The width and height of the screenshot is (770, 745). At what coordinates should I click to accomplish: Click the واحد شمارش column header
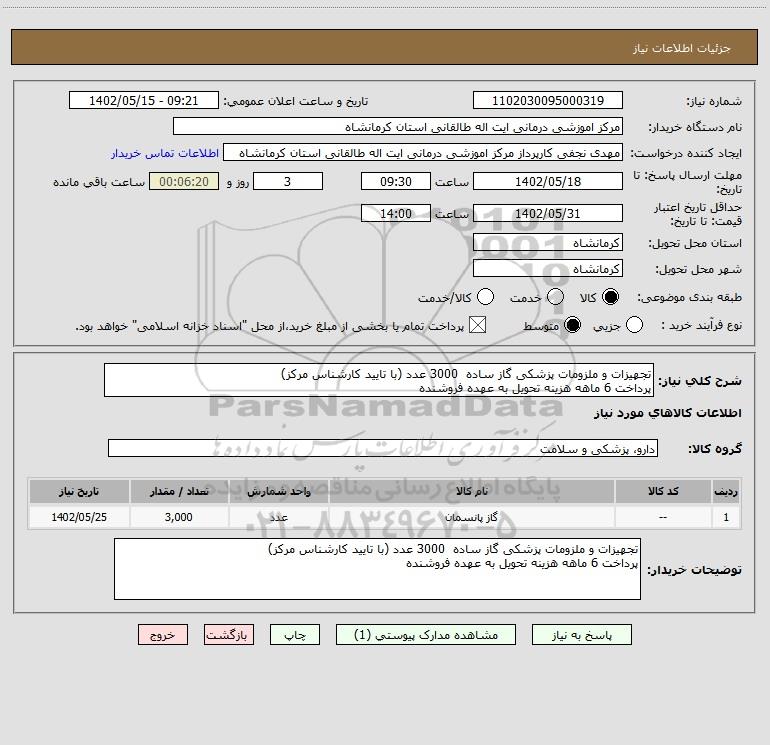(x=278, y=492)
